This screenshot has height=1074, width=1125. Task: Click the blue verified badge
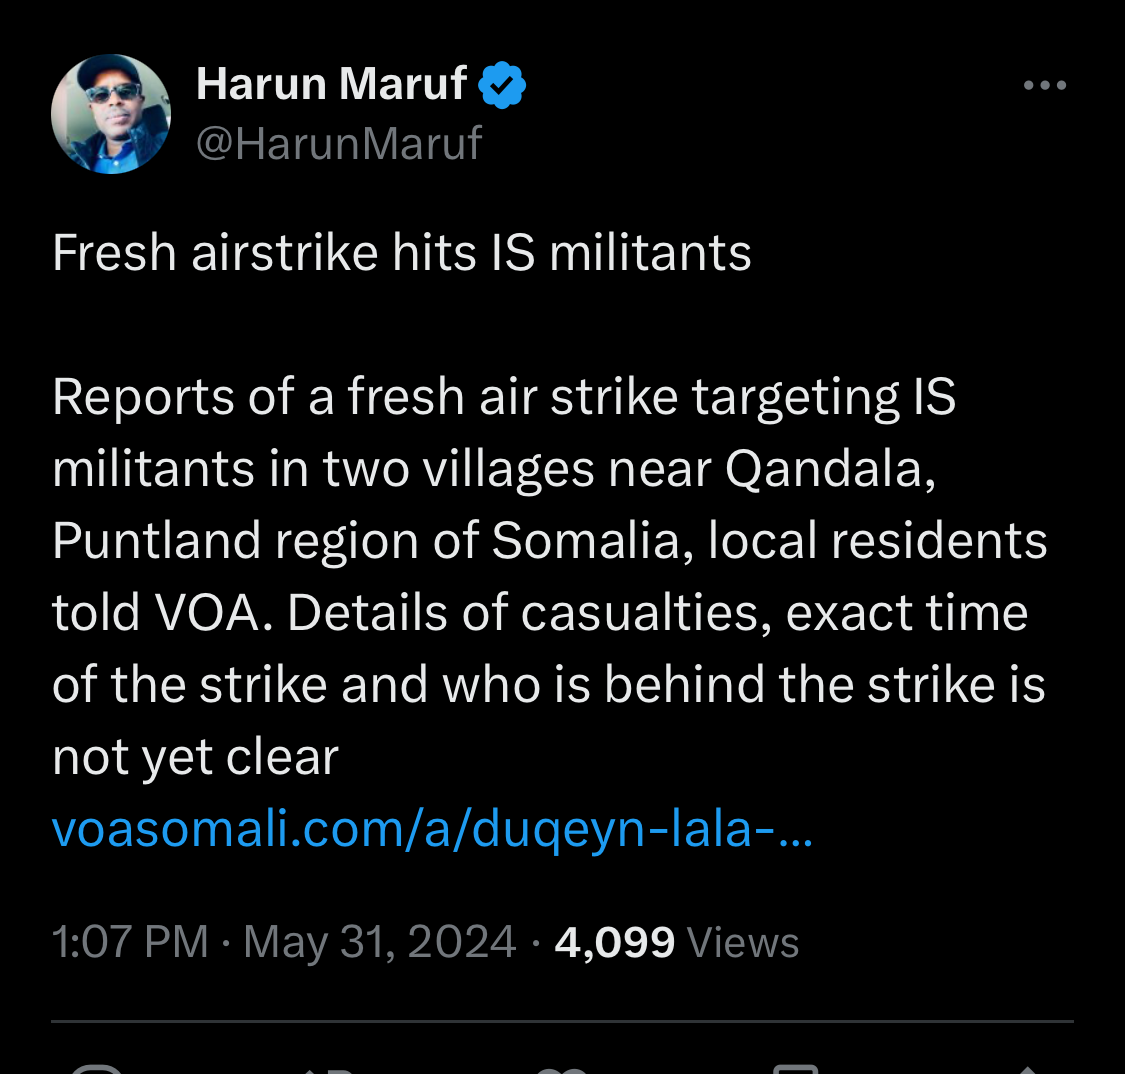(502, 85)
